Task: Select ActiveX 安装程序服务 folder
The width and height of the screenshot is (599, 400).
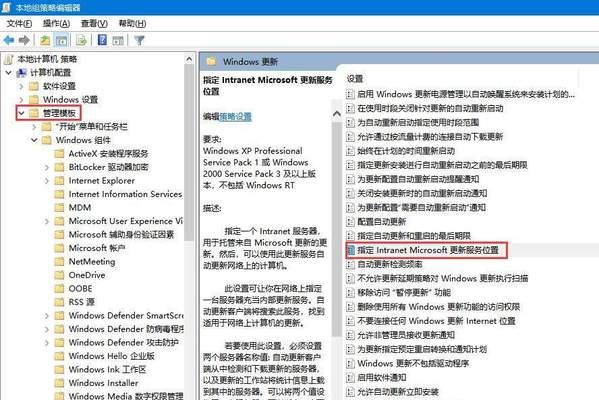Action: pos(108,154)
